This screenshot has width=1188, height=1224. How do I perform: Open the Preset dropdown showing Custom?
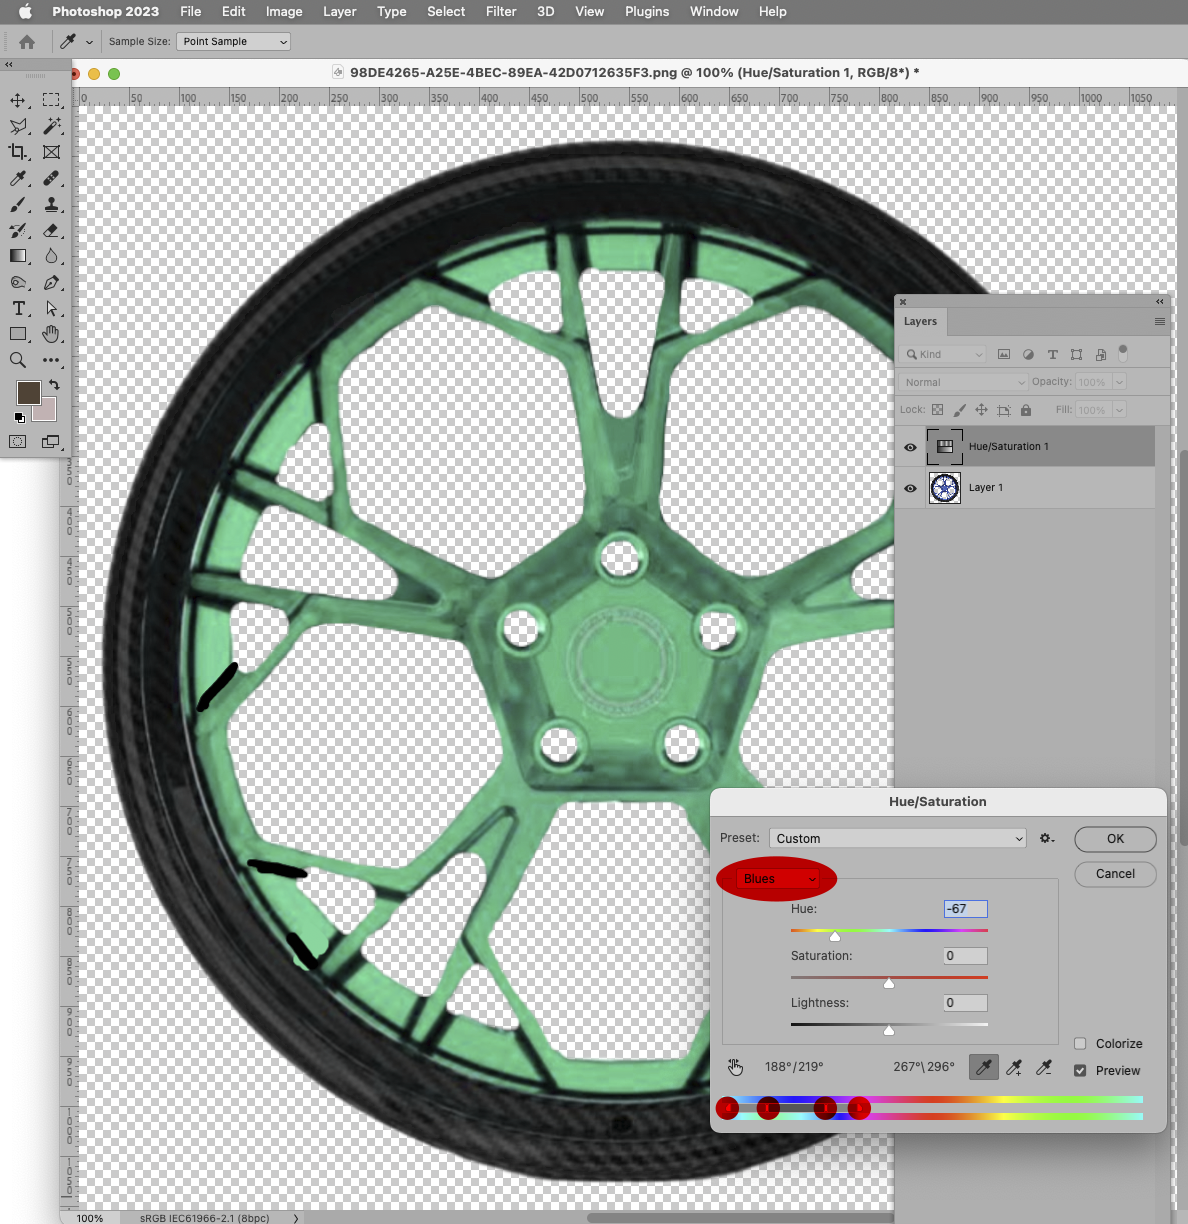point(896,838)
